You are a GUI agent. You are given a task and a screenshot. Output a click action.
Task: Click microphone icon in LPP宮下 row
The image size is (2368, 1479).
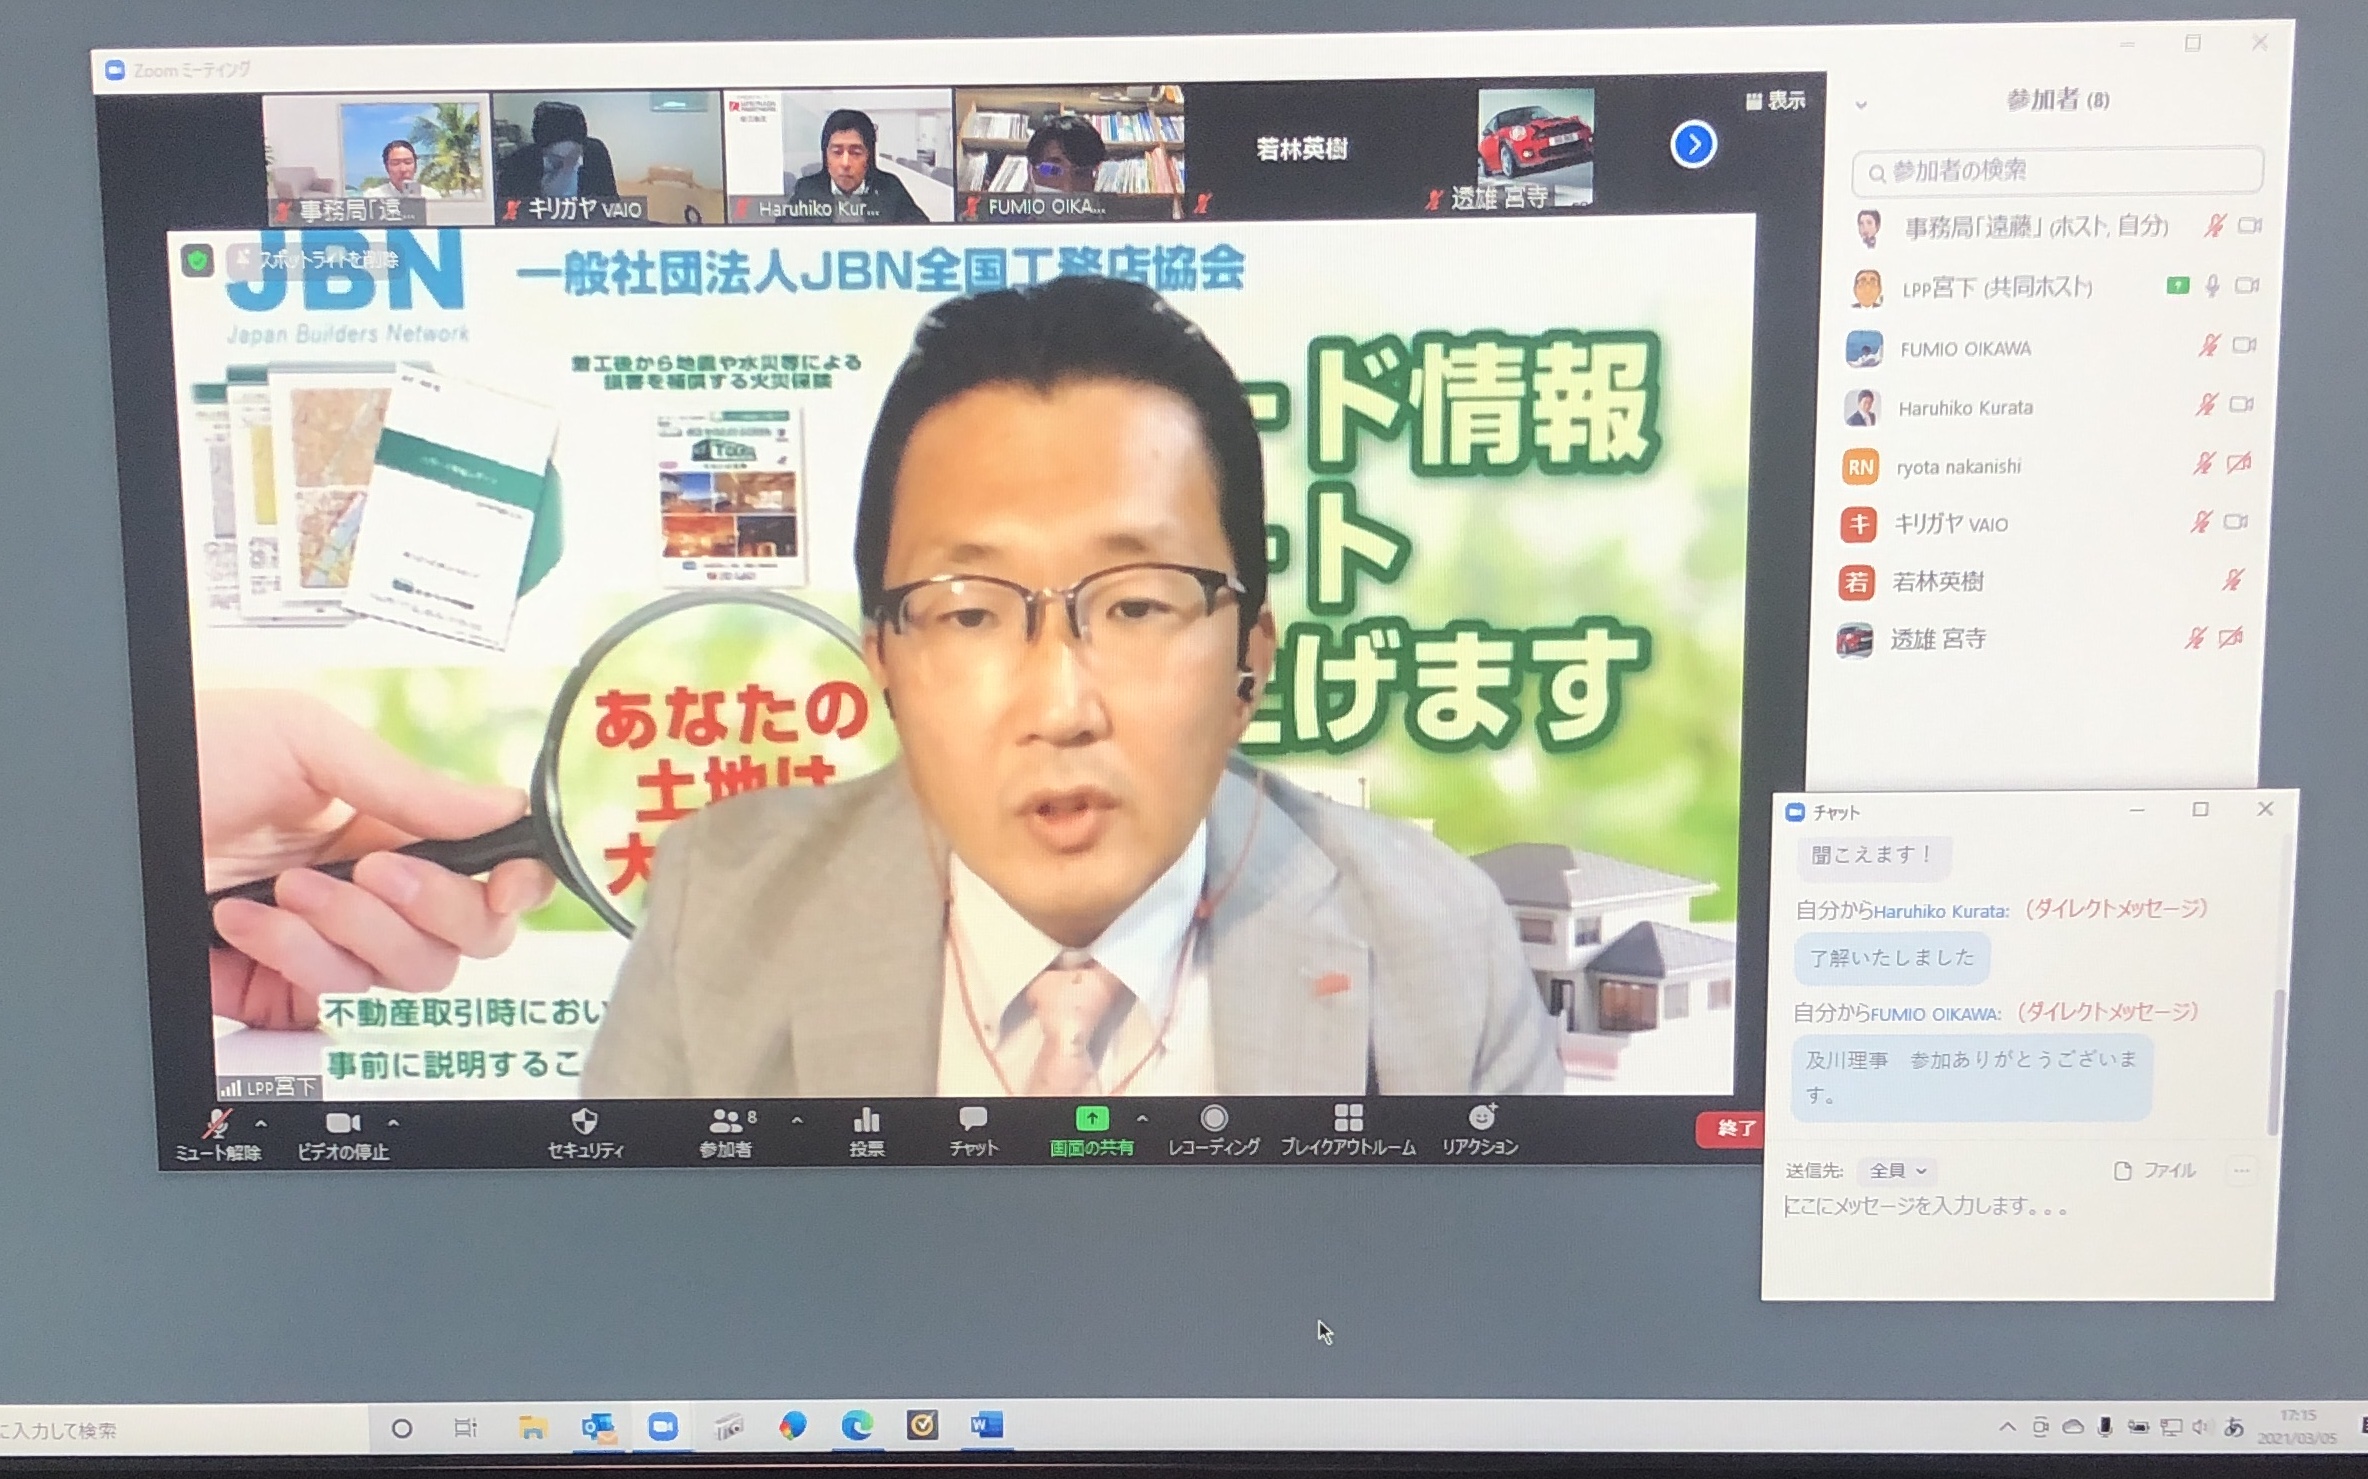coord(2212,286)
